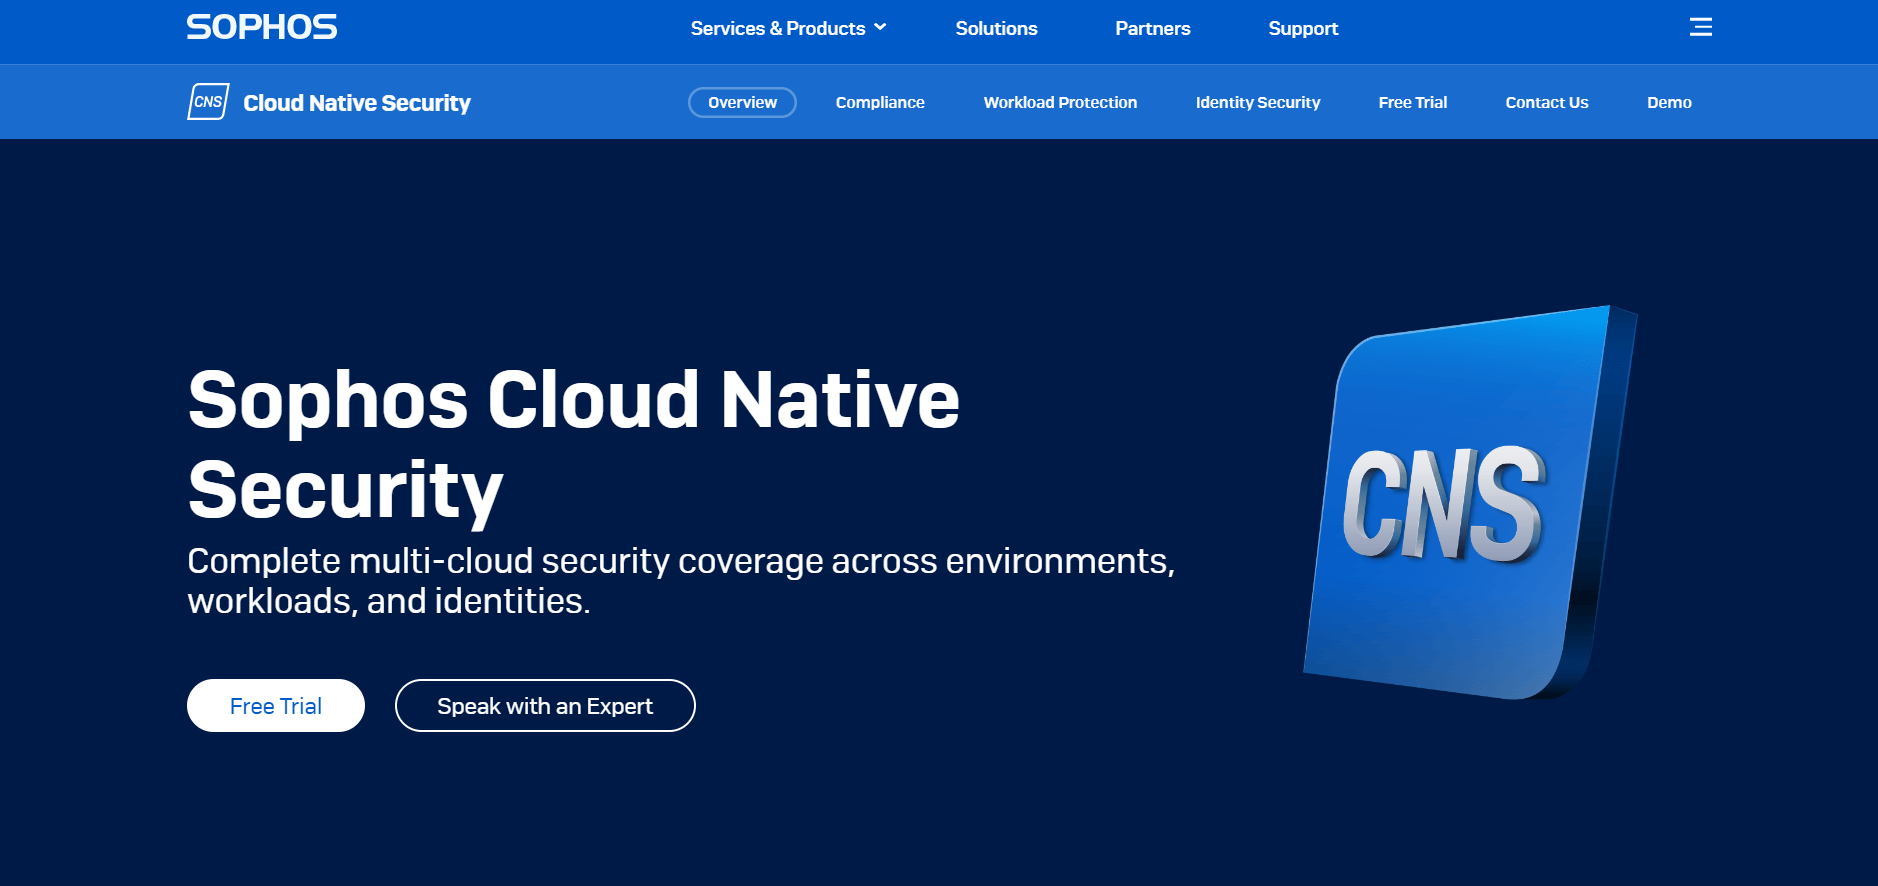Click Free Trial in sub-navigation
The height and width of the screenshot is (886, 1878).
coord(1412,102)
